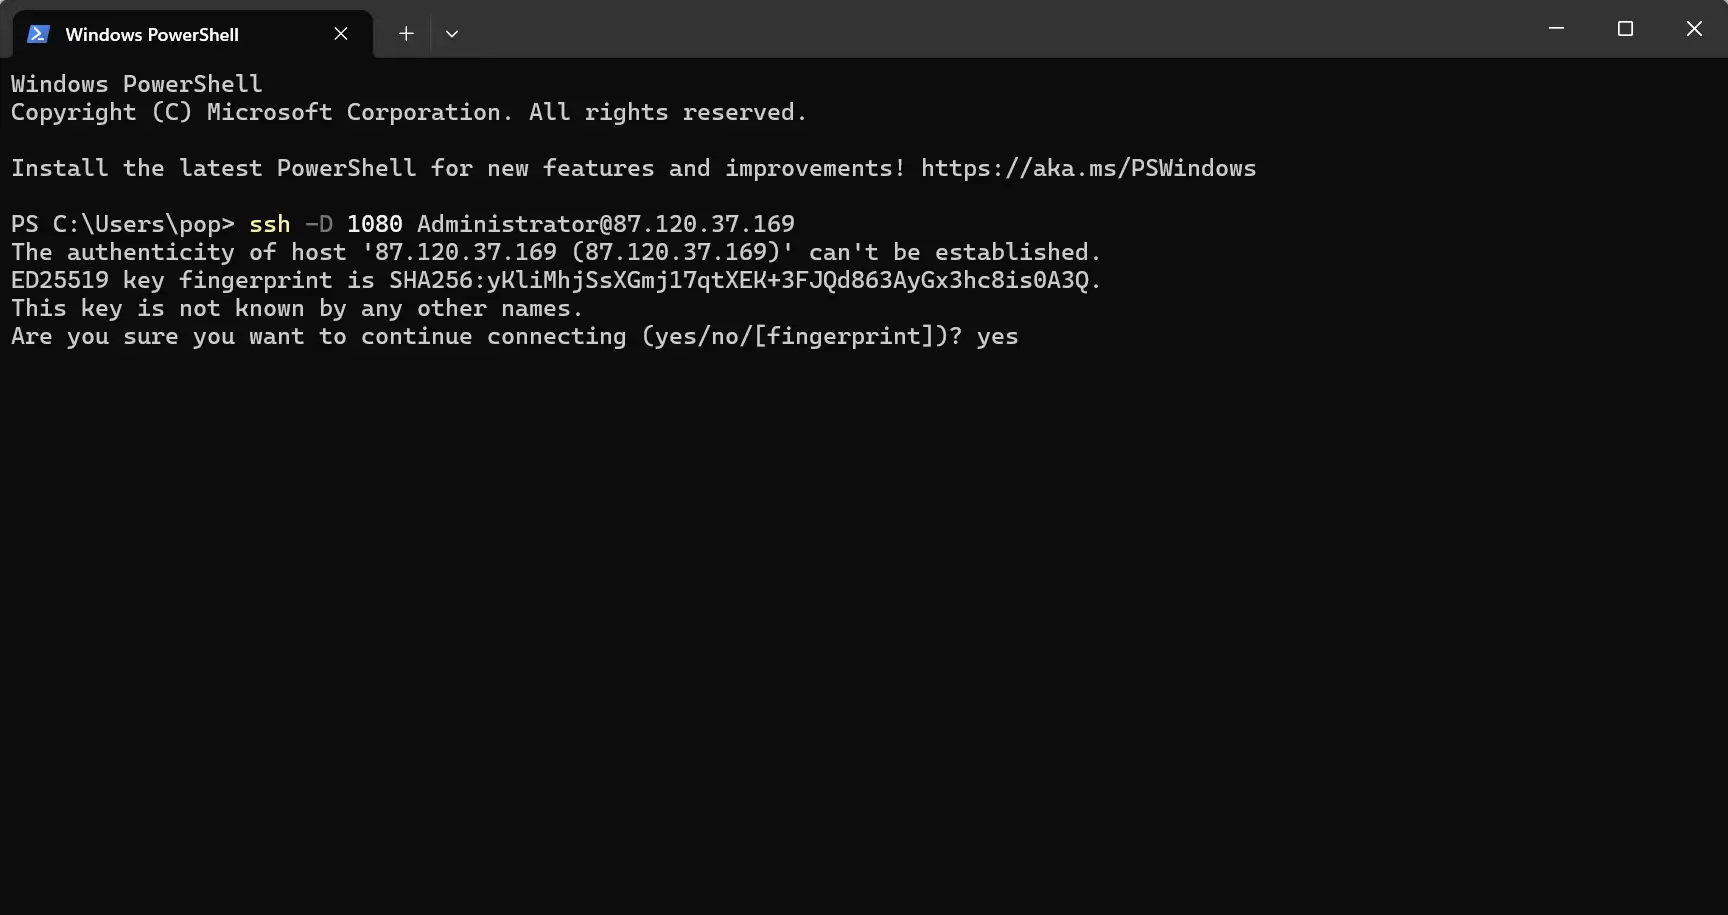Open the https://aka.ms/PSWindows link

click(x=1088, y=168)
